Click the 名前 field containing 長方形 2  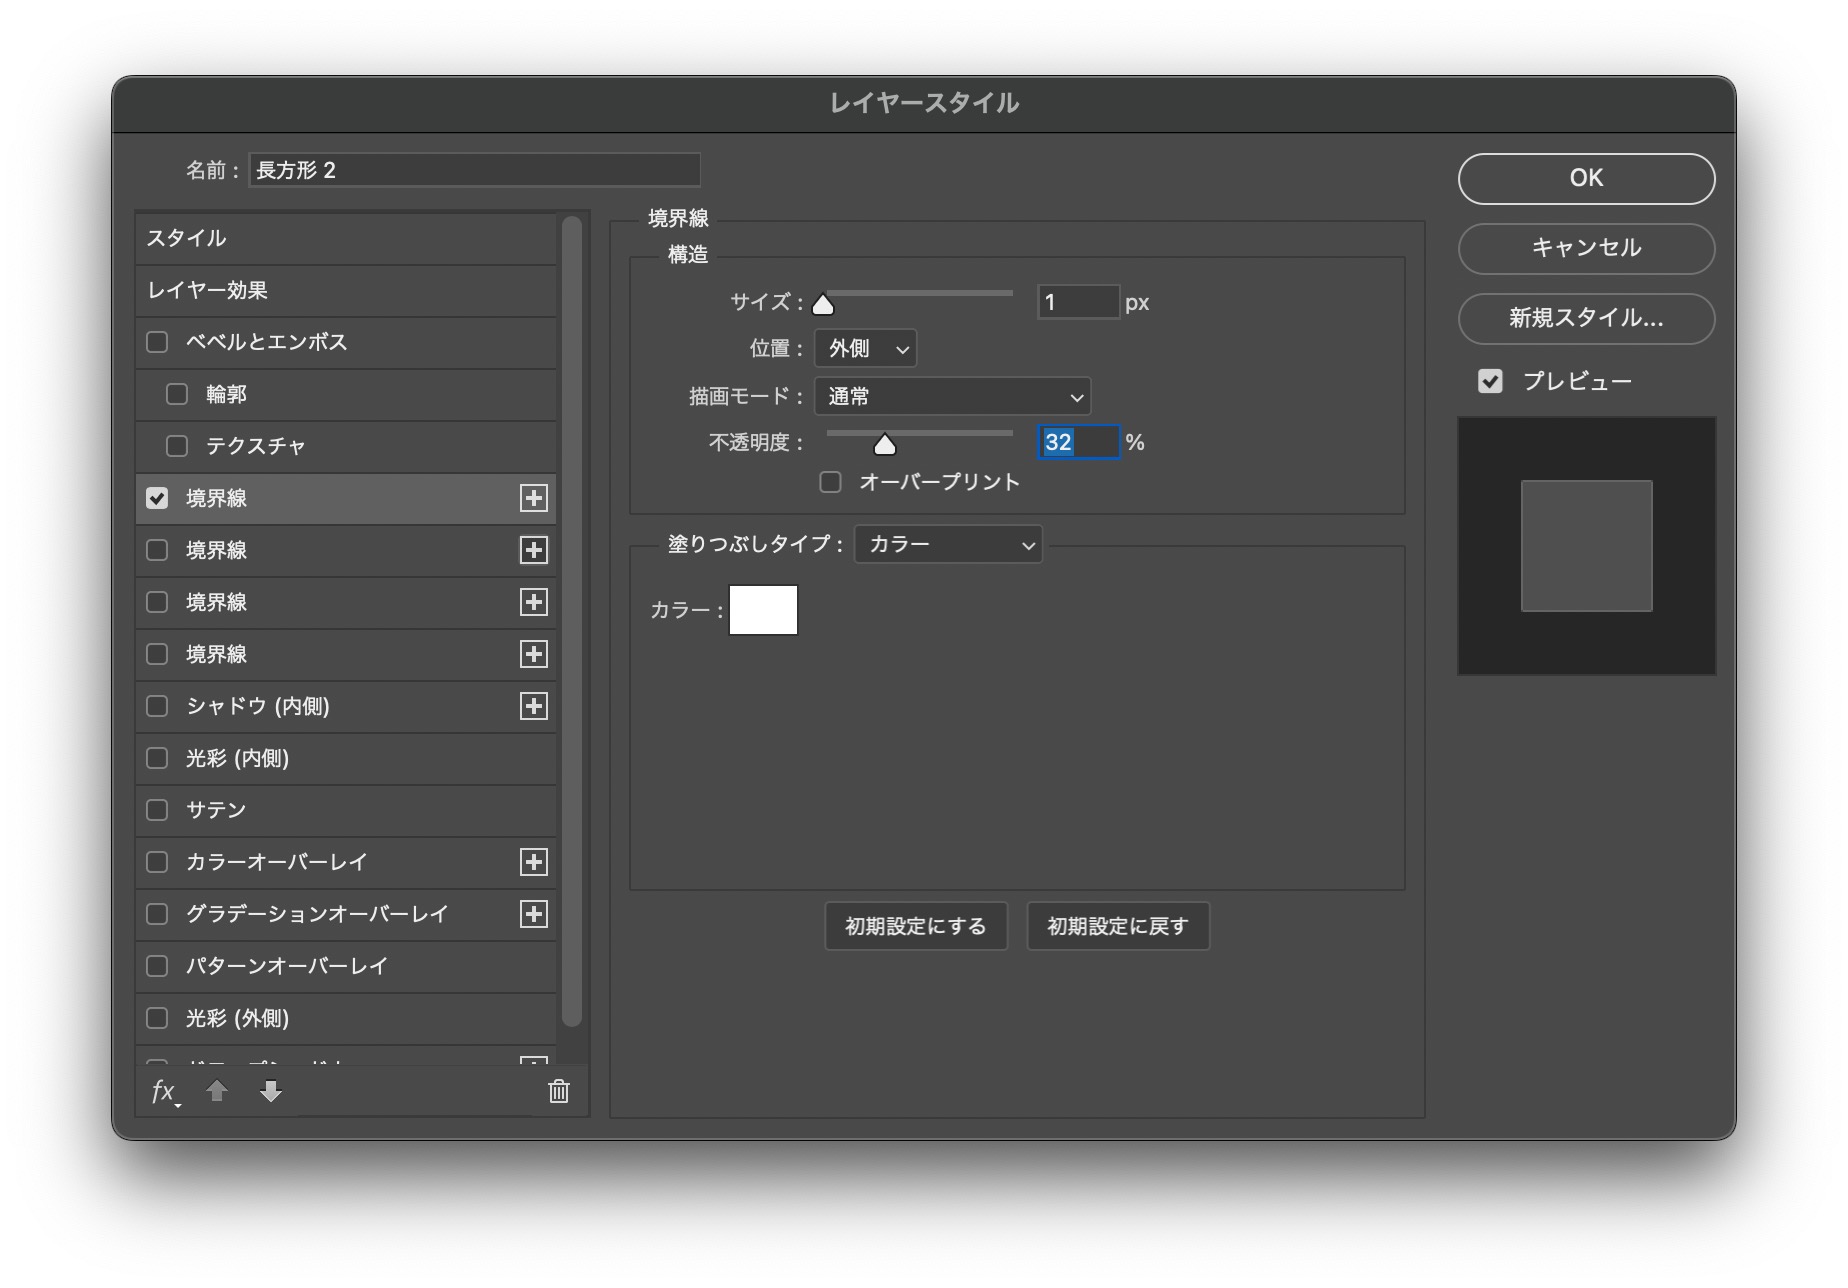(474, 170)
